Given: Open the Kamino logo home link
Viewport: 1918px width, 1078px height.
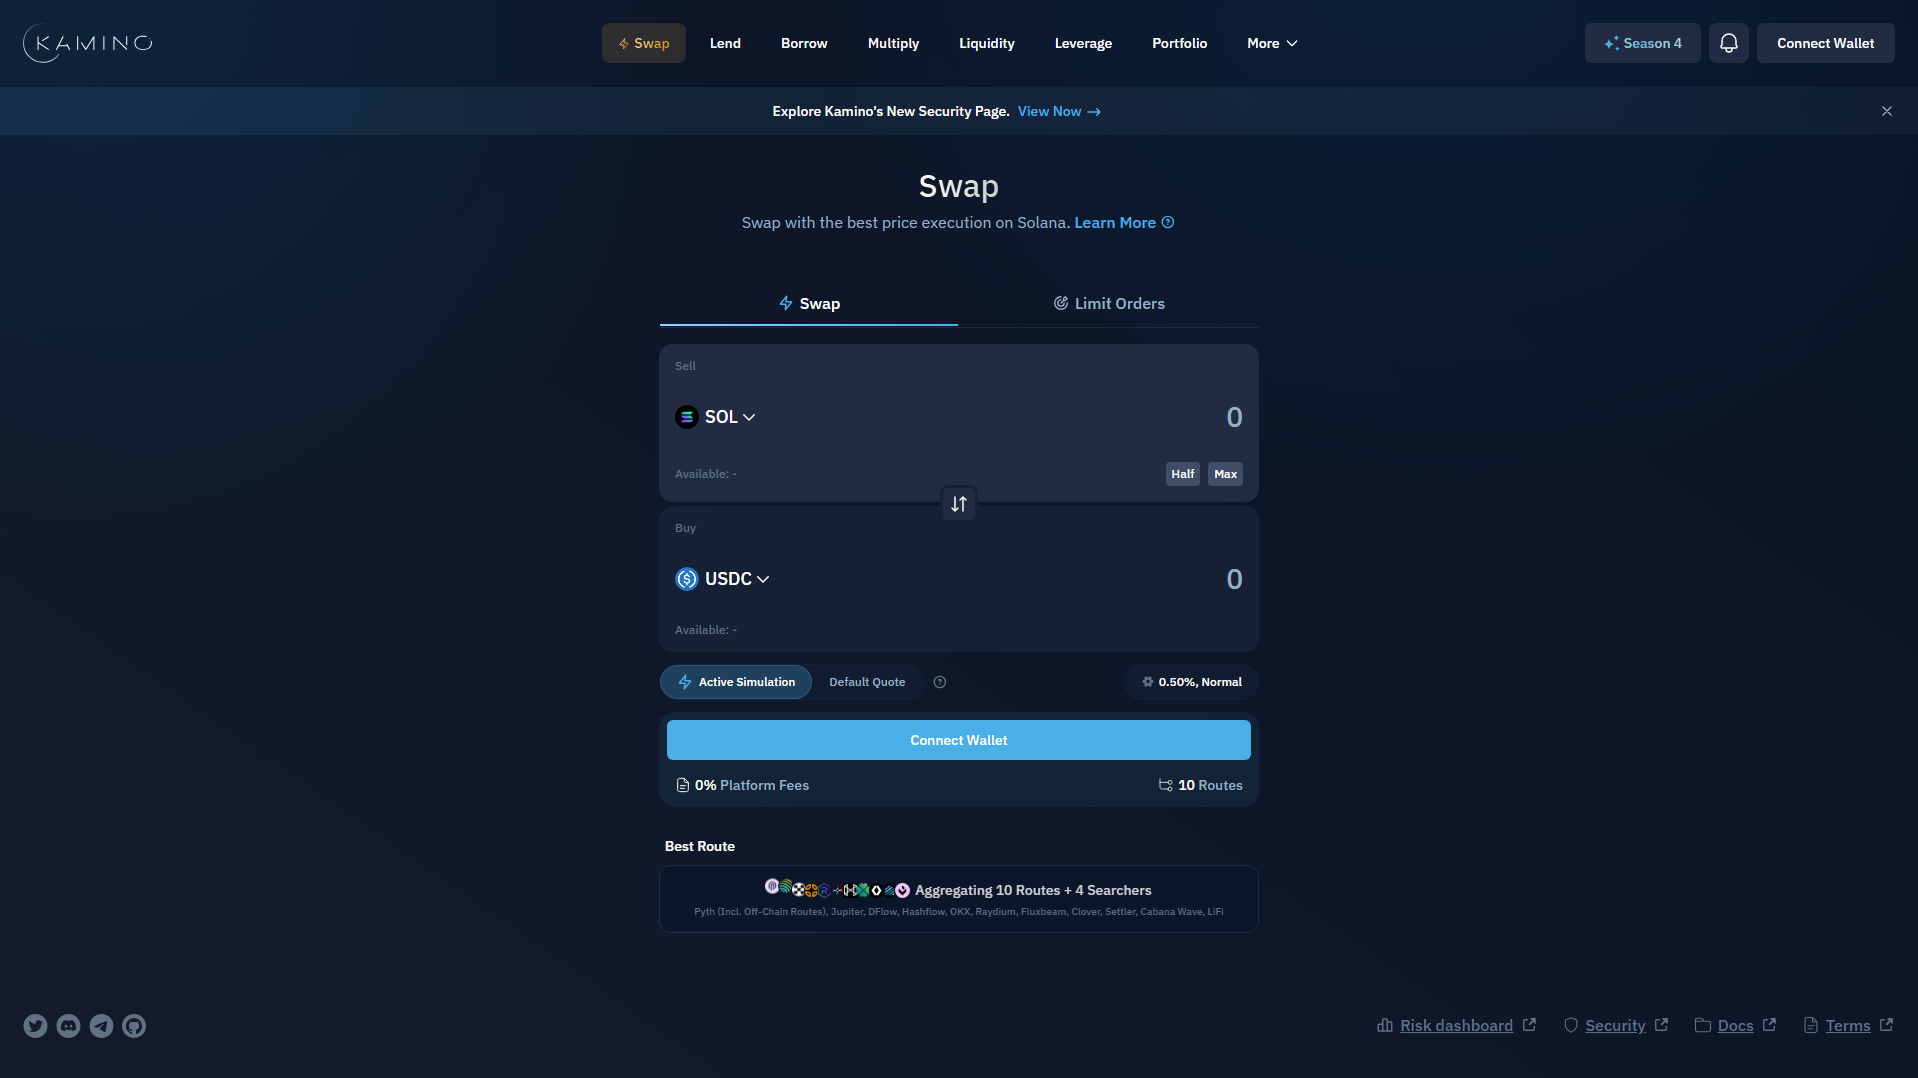Looking at the screenshot, I should 88,43.
